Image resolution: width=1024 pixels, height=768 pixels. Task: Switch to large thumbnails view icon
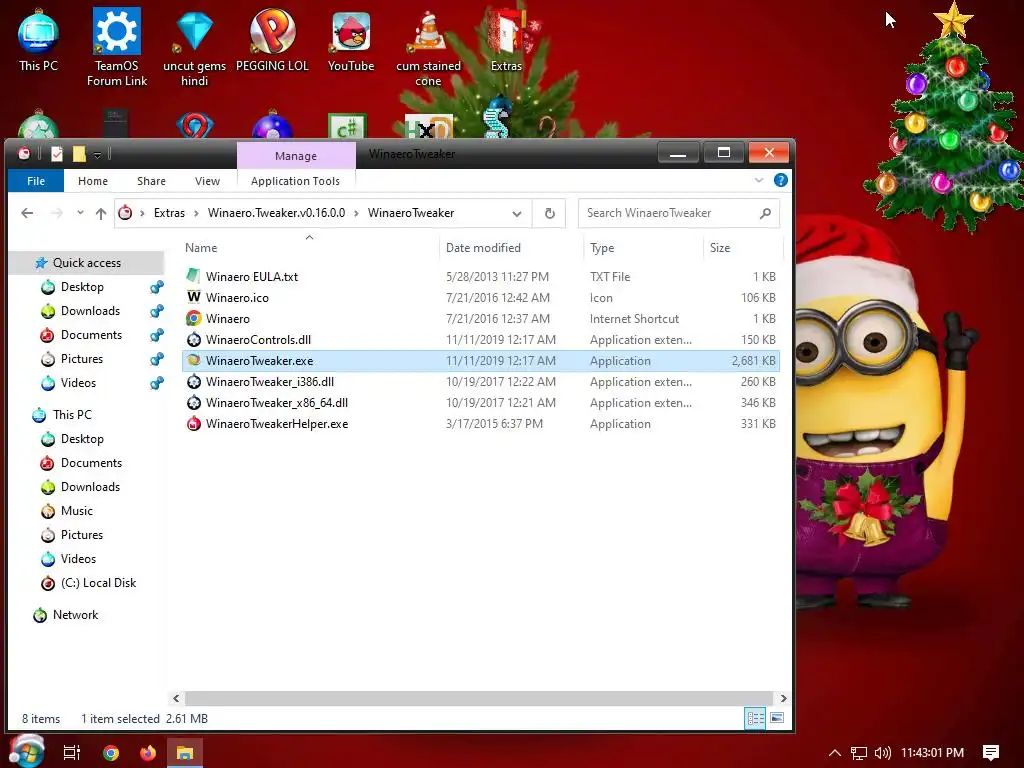pos(777,718)
